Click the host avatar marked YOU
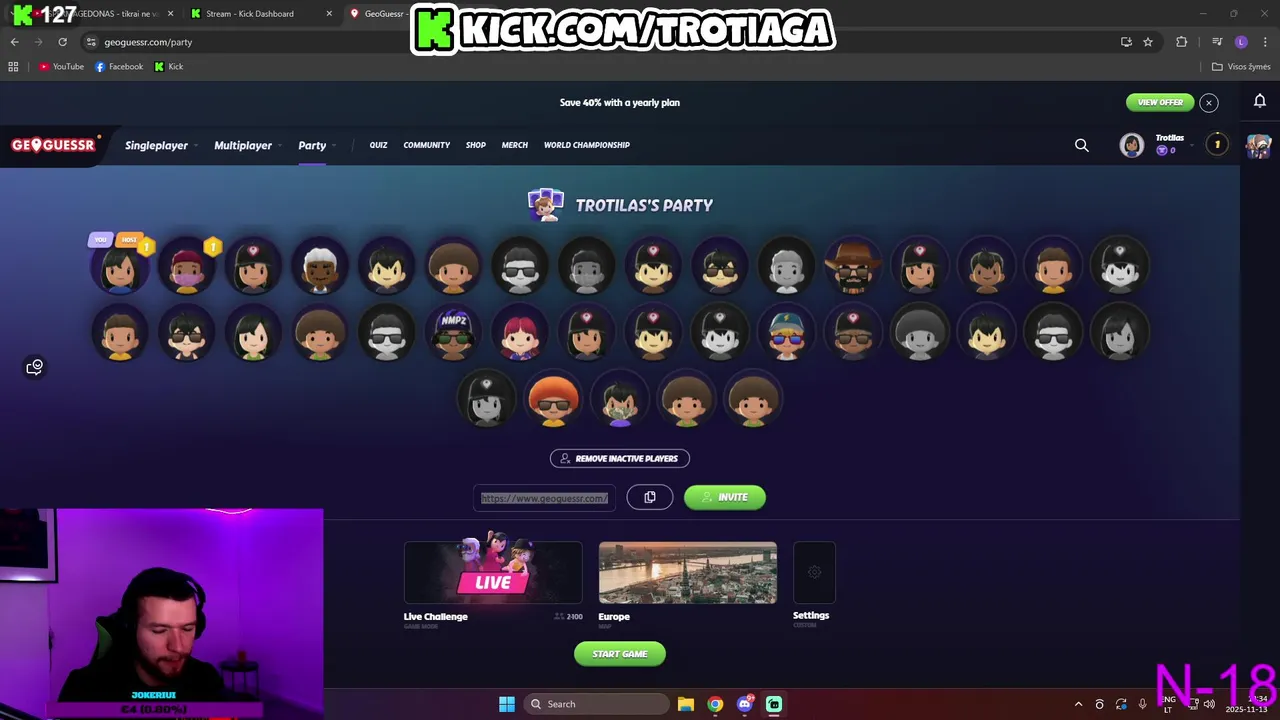 pyautogui.click(x=120, y=266)
